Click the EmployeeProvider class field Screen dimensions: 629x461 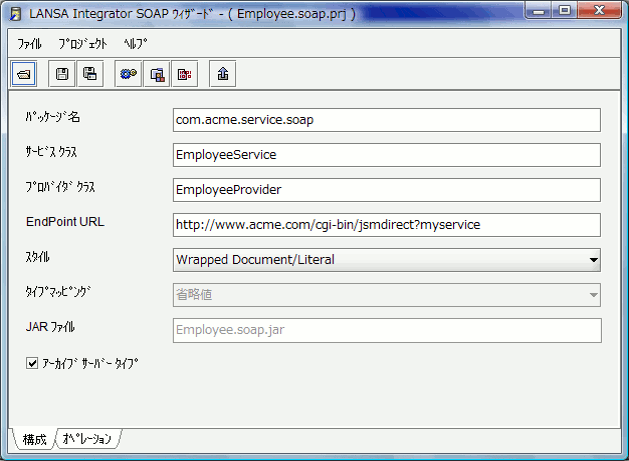[387, 190]
